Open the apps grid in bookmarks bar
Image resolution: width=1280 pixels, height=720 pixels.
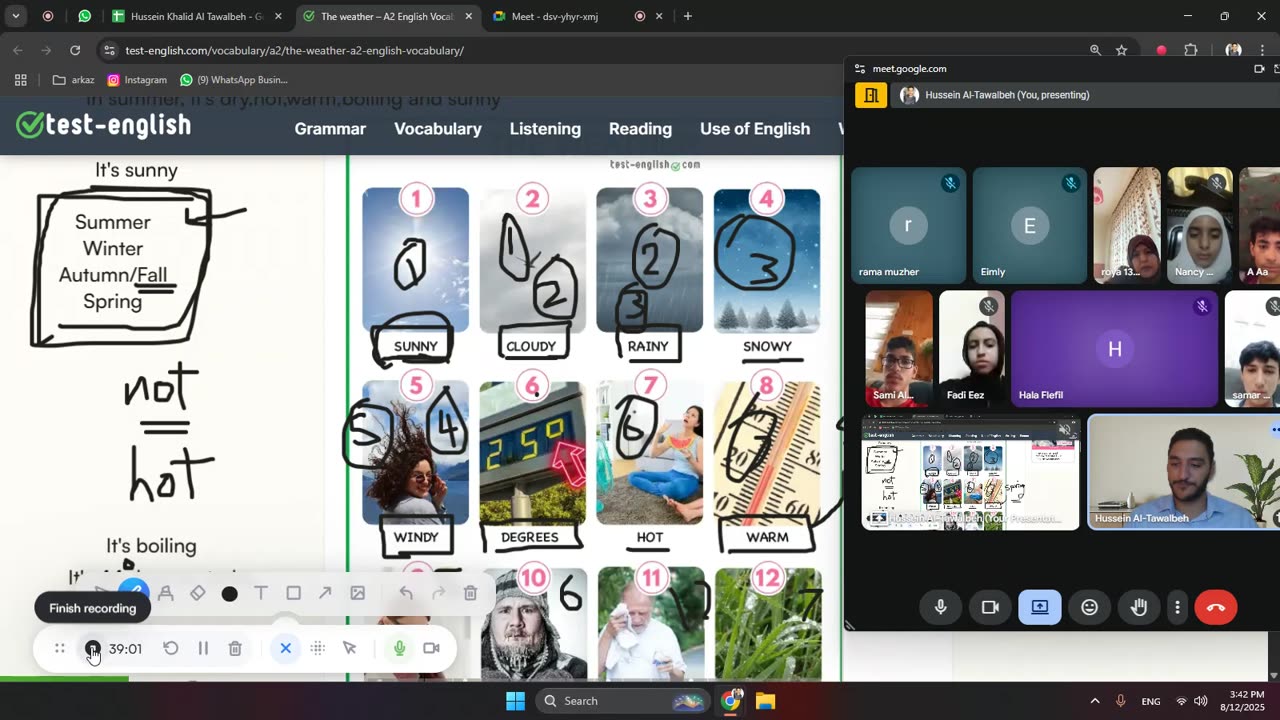[x=20, y=80]
